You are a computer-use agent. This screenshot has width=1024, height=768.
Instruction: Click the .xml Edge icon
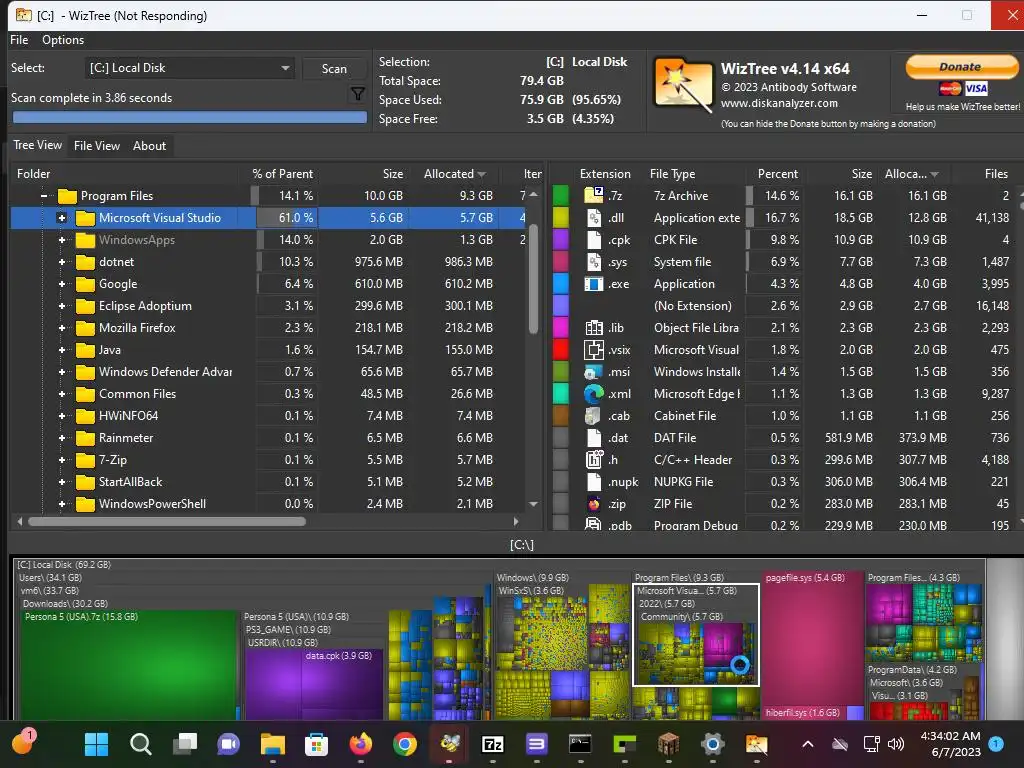coord(594,394)
